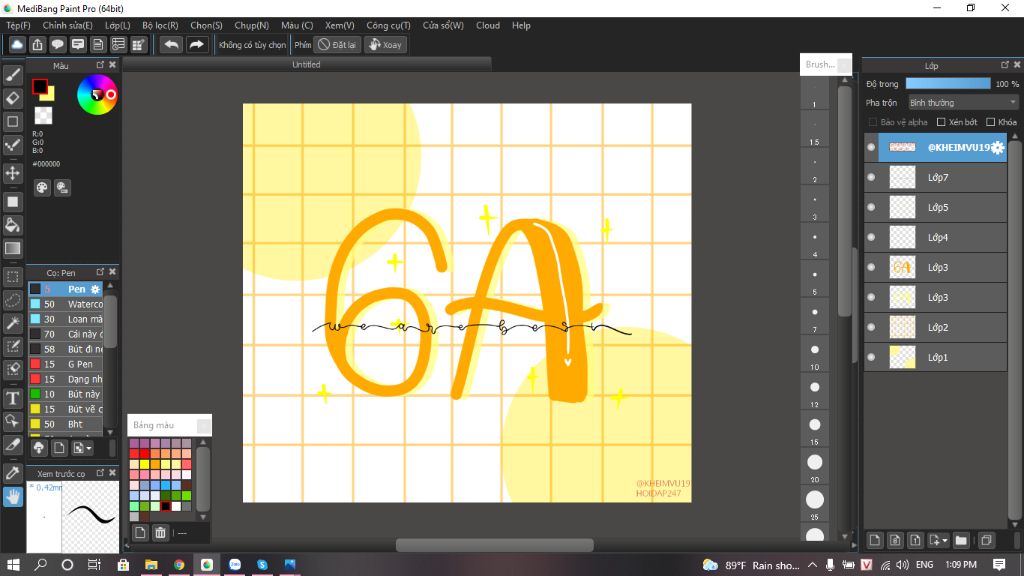Image resolution: width=1024 pixels, height=576 pixels.
Task: Click the Lớp1 layer thumbnail
Action: point(903,357)
